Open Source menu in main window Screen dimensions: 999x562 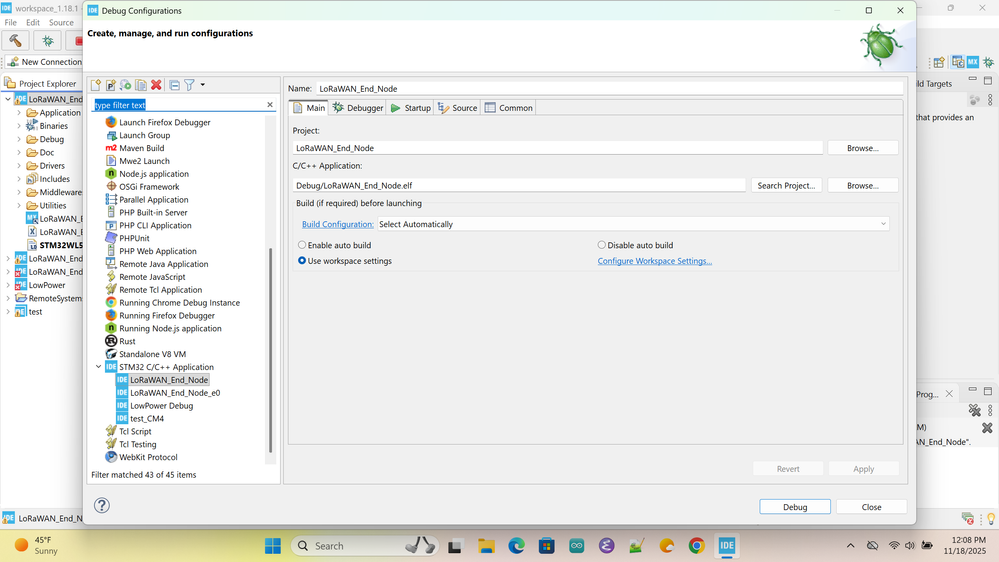point(61,22)
